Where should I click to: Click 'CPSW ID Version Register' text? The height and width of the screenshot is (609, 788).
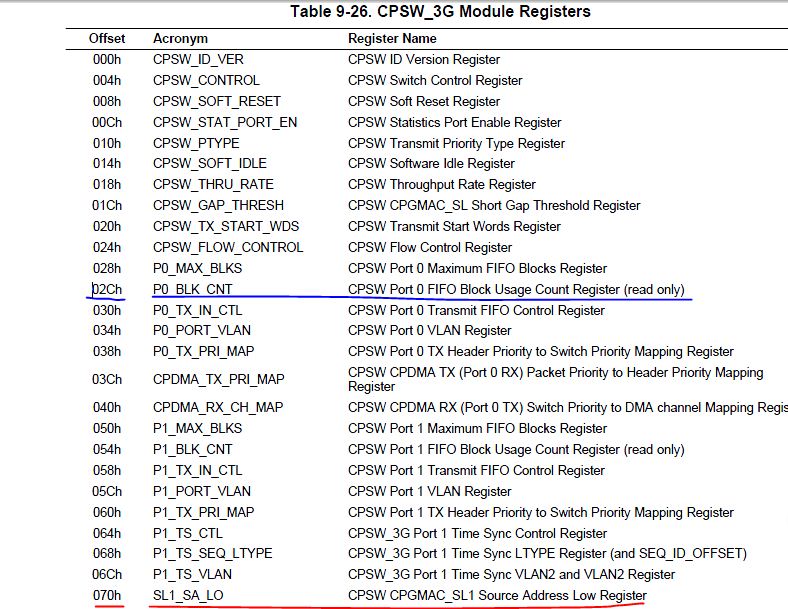click(x=424, y=60)
